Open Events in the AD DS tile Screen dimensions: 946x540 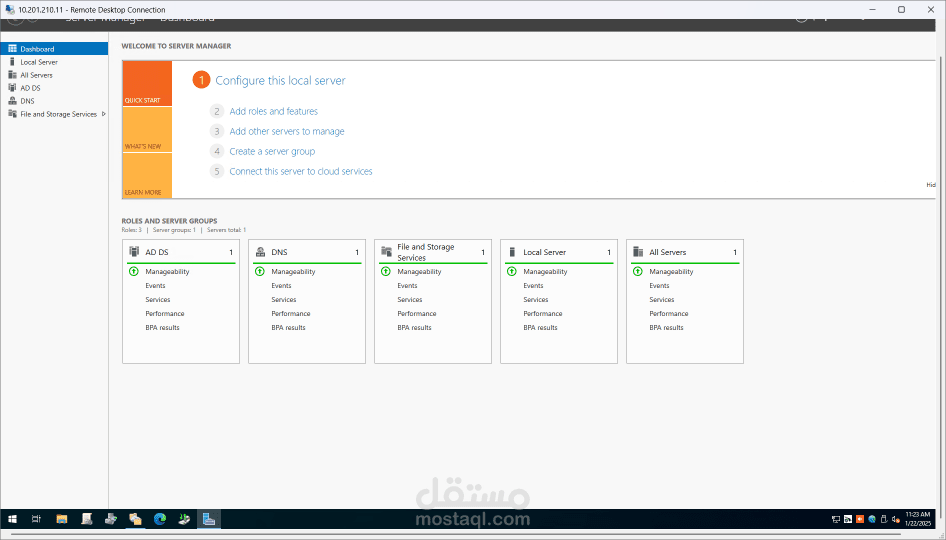[x=155, y=286]
